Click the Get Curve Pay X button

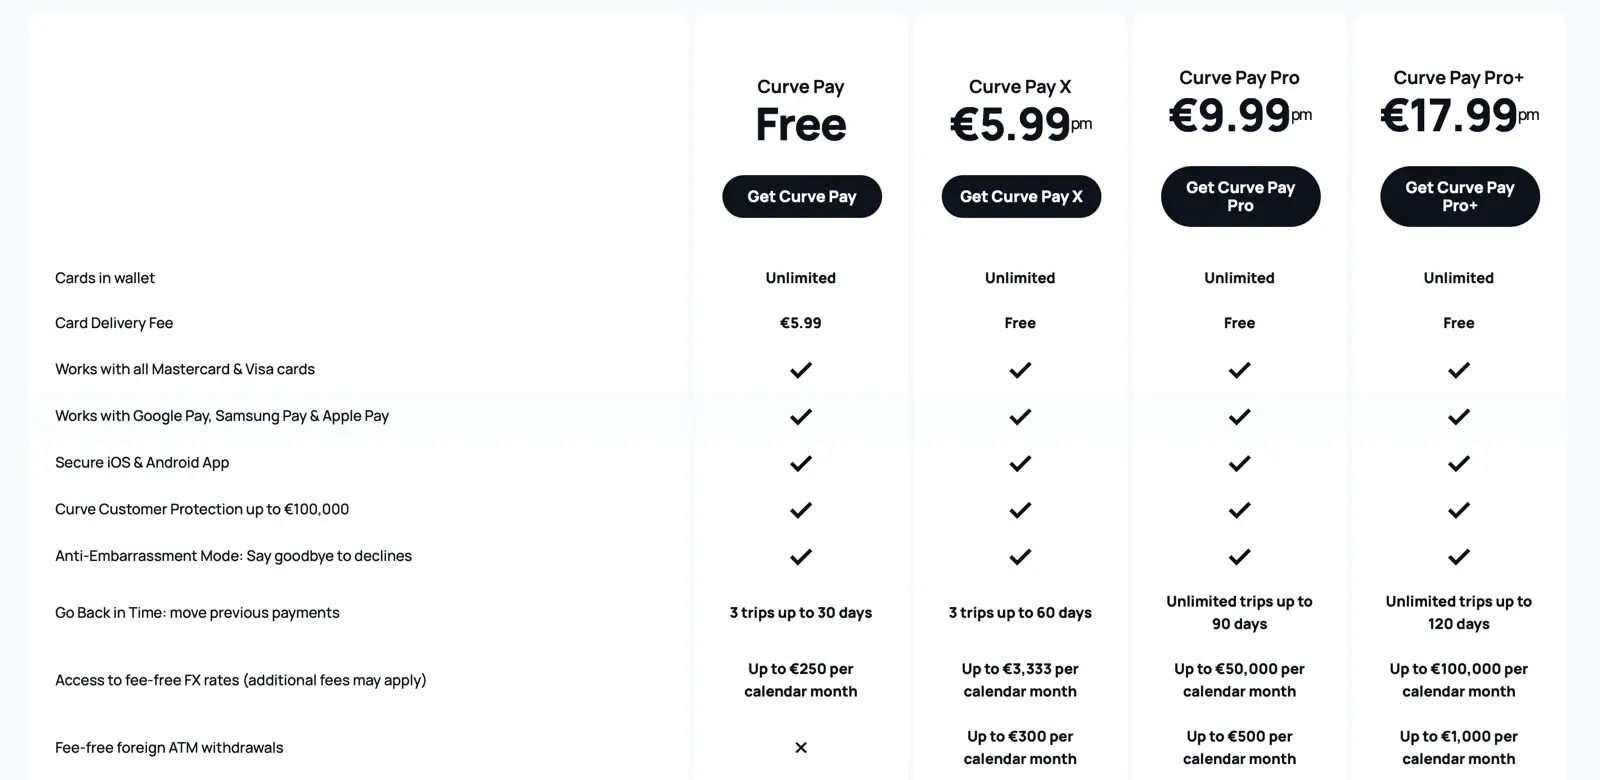point(1020,196)
